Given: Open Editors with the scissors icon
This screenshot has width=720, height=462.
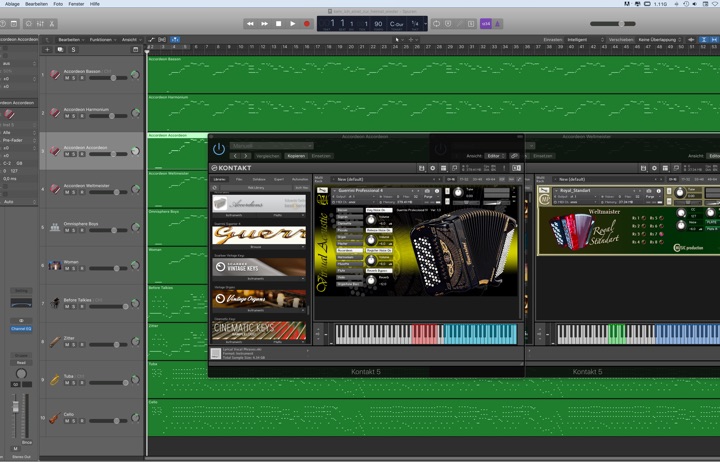Looking at the screenshot, I should tap(52, 23).
